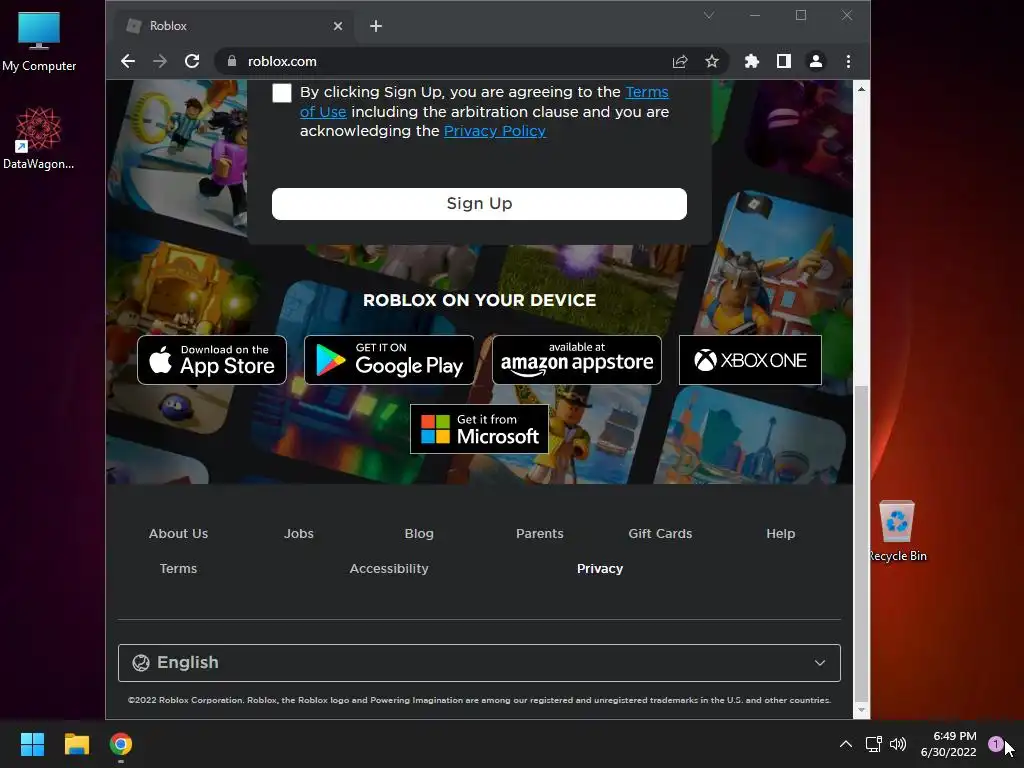Image resolution: width=1024 pixels, height=768 pixels.
Task: Go back using the browser back arrow
Action: [128, 61]
